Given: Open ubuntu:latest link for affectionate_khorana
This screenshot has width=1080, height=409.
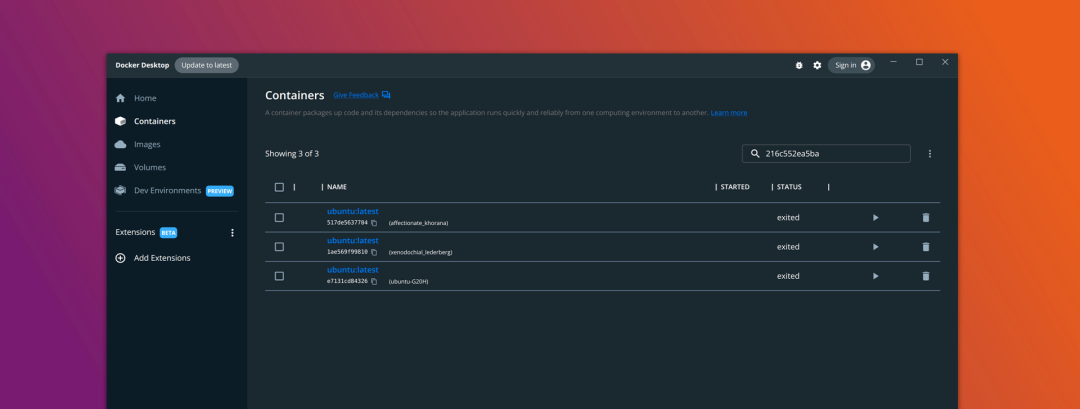Looking at the screenshot, I should (353, 211).
